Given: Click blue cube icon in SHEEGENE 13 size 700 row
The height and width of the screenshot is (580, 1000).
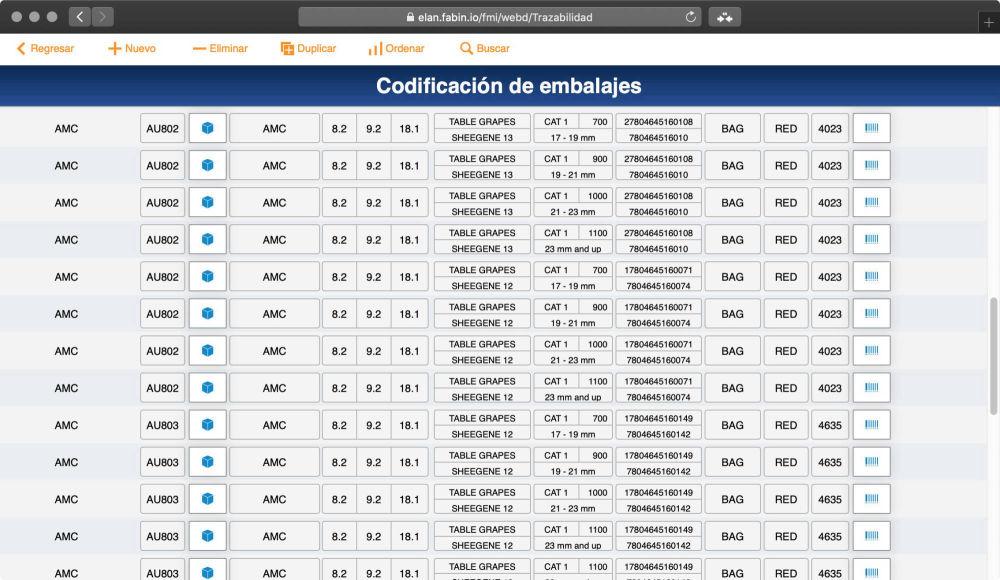Looking at the screenshot, I should [x=208, y=129].
